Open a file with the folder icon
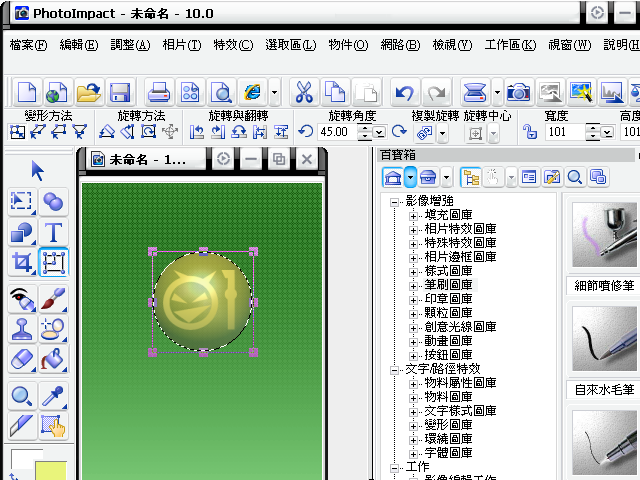 [88, 92]
